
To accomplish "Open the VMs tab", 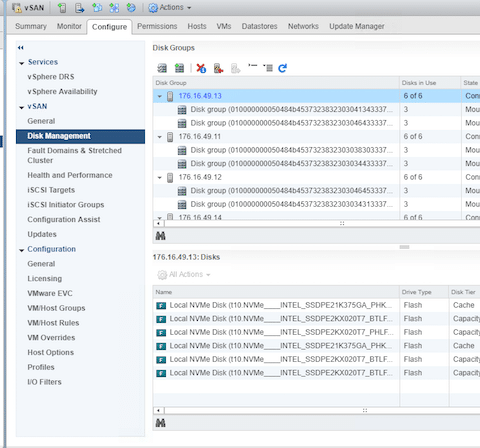I will point(224,26).
